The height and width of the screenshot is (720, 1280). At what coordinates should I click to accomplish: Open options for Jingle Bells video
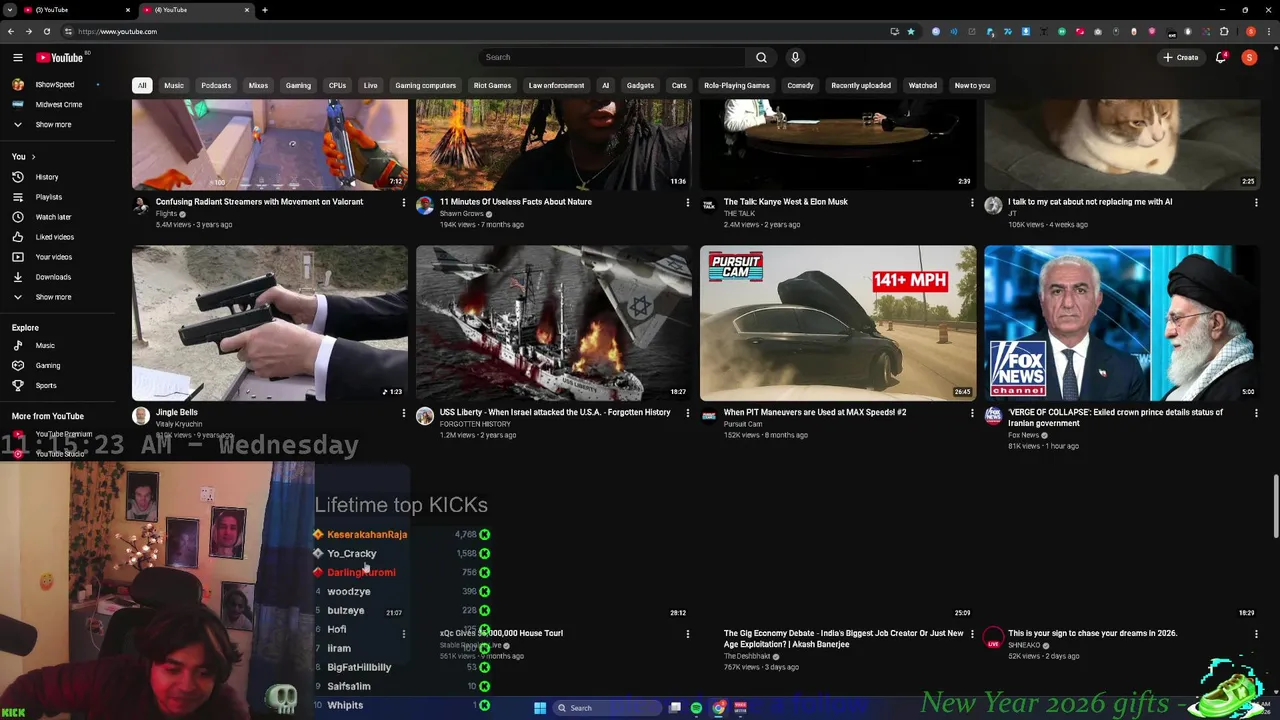(403, 412)
